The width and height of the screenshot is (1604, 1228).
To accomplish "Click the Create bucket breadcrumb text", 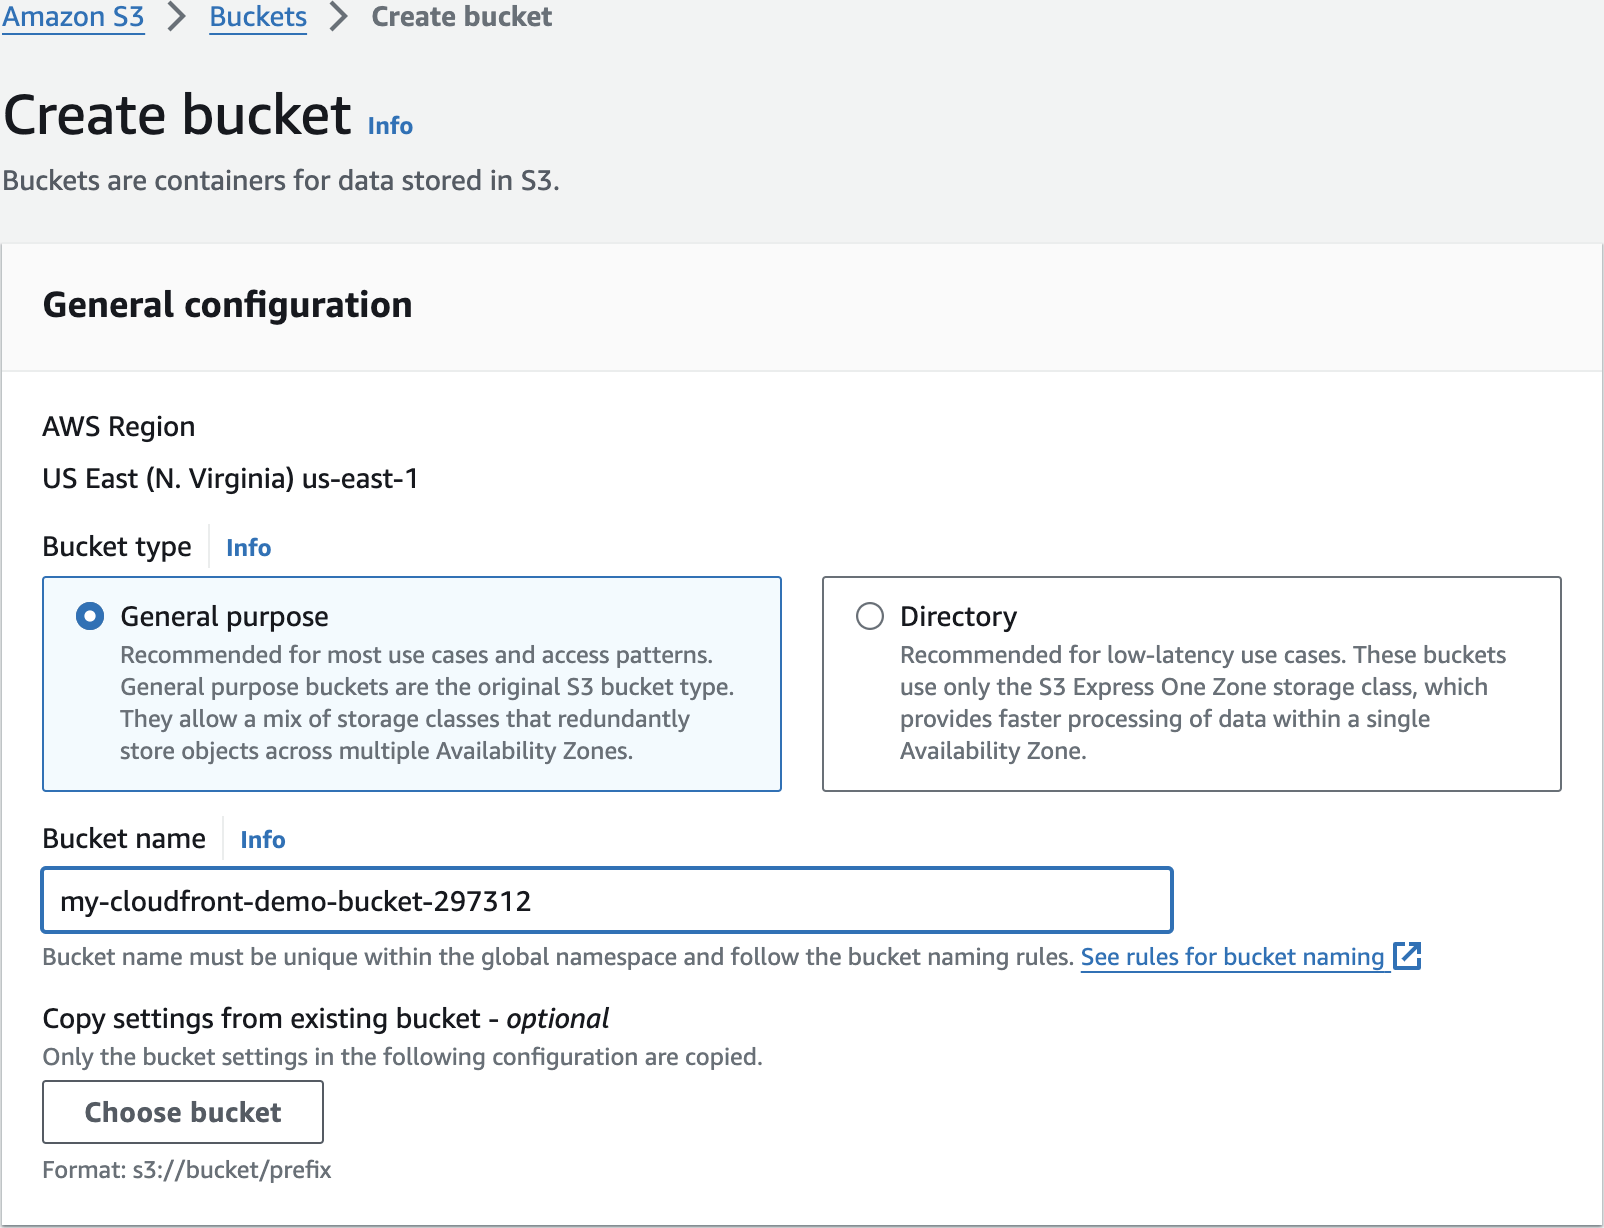I will coord(462,17).
